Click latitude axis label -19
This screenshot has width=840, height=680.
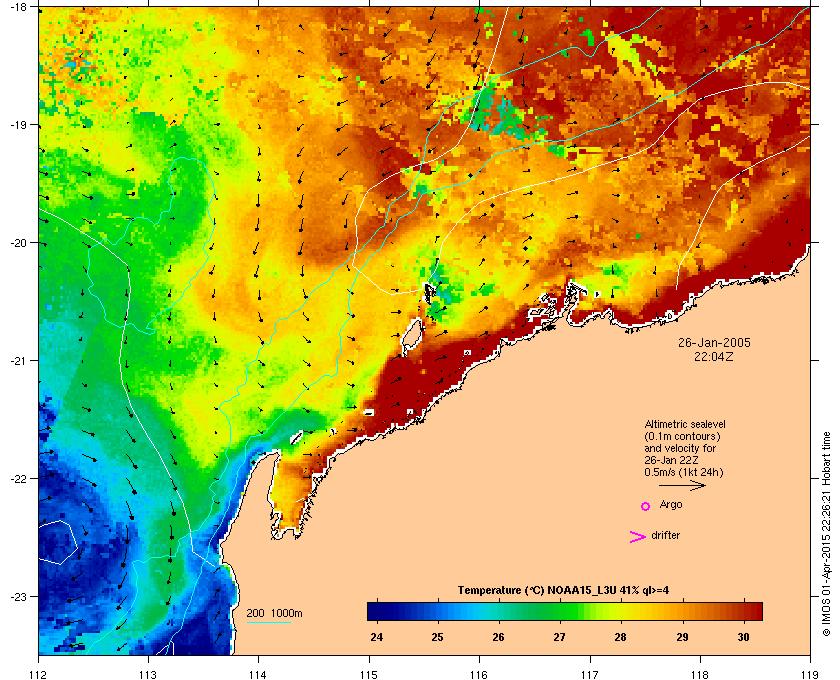[x=18, y=125]
